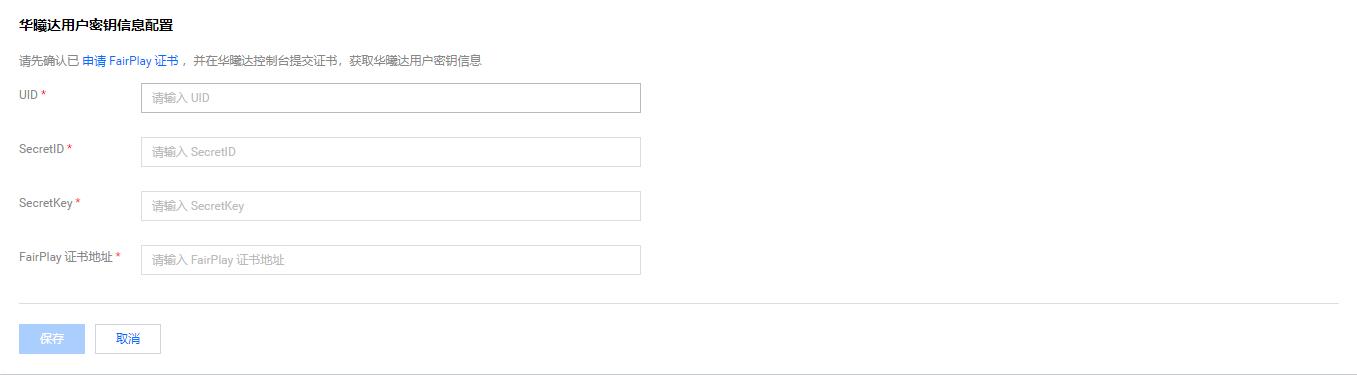
Task: Focus the UID input field
Action: [390, 98]
